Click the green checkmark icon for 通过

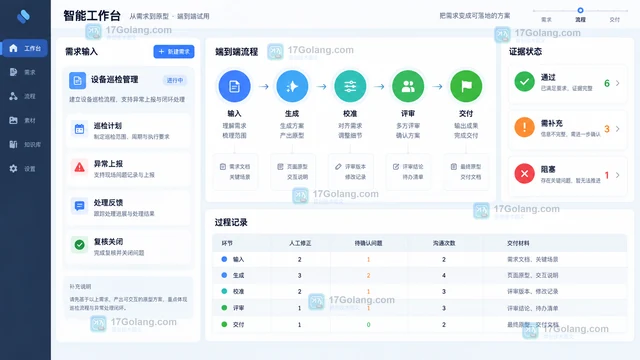pos(524,82)
